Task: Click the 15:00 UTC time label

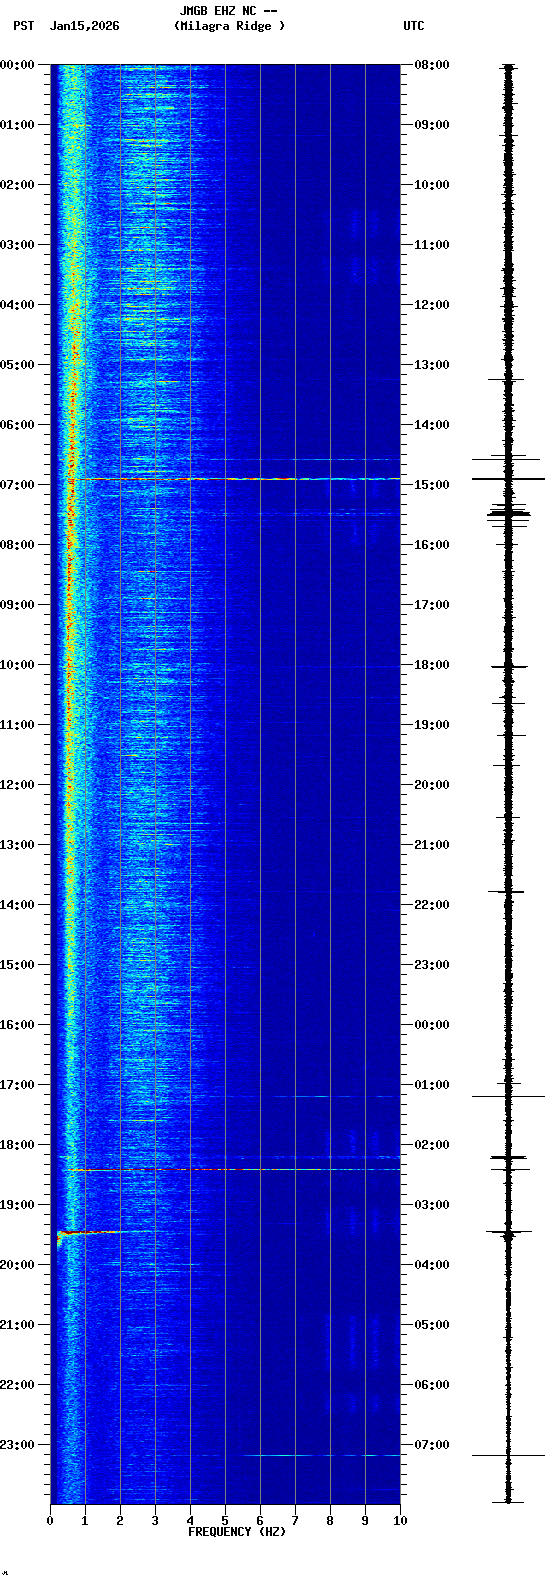Action: pos(432,485)
